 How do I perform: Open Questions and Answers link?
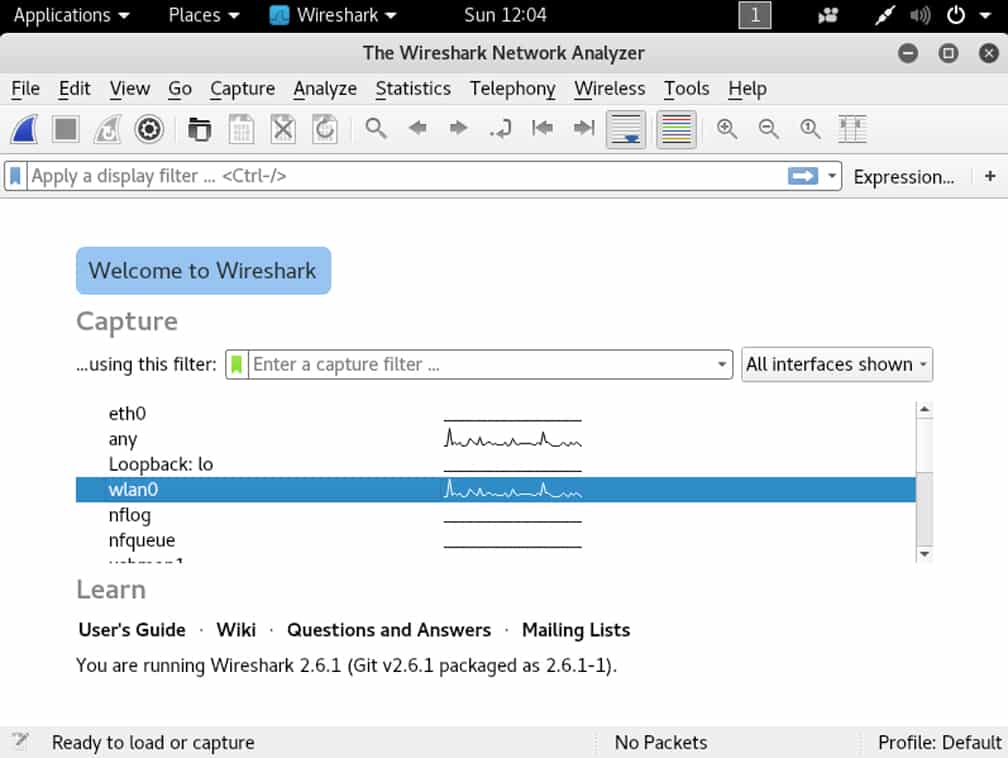point(389,630)
